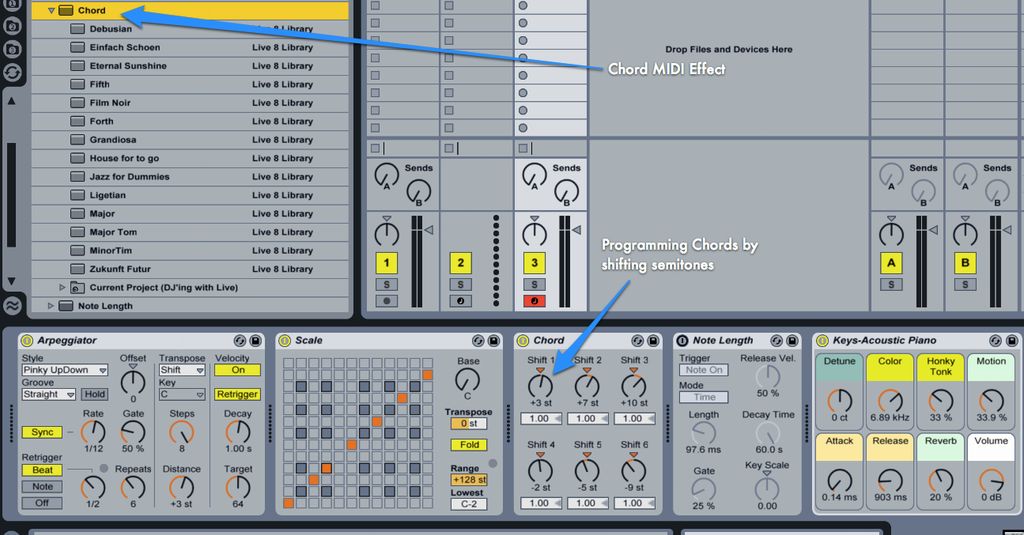Screen dimensions: 1024x535
Task: Select the Ligetian preset
Action: (x=190, y=195)
